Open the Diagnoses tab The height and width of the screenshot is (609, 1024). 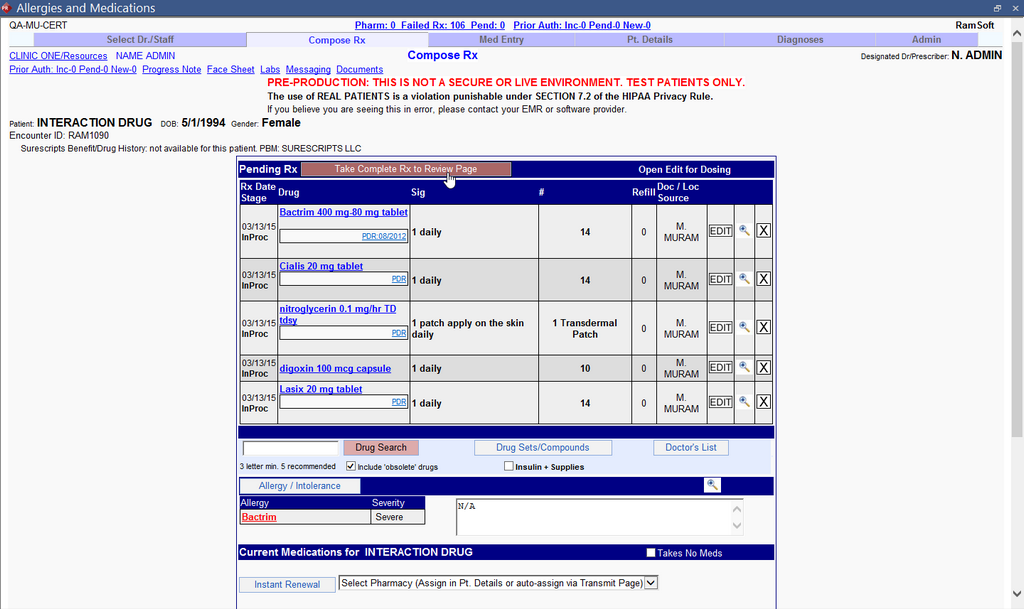tap(800, 40)
